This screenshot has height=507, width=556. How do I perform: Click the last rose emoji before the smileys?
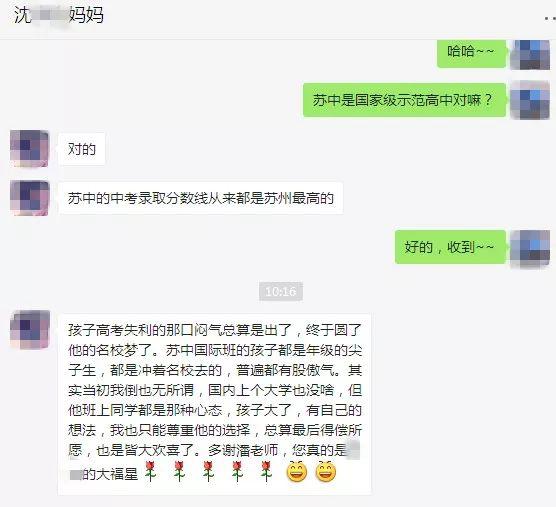tap(266, 472)
